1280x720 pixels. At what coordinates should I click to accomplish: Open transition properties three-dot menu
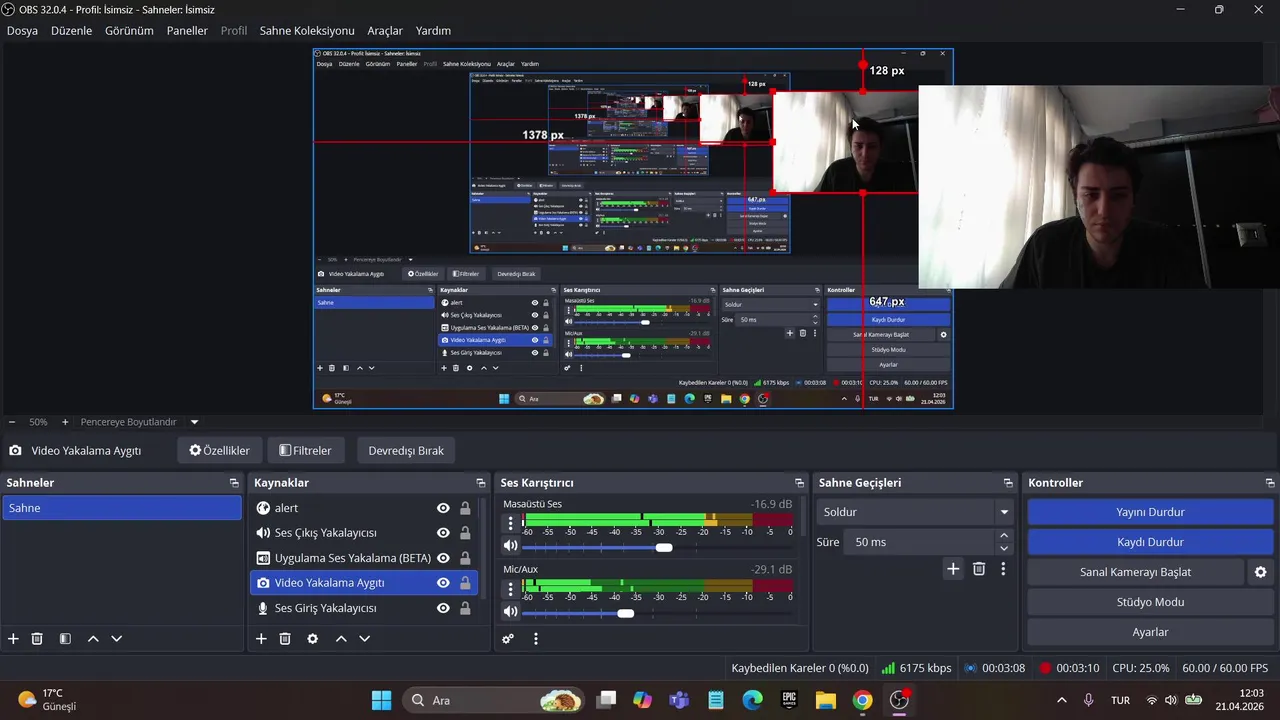(x=1003, y=568)
